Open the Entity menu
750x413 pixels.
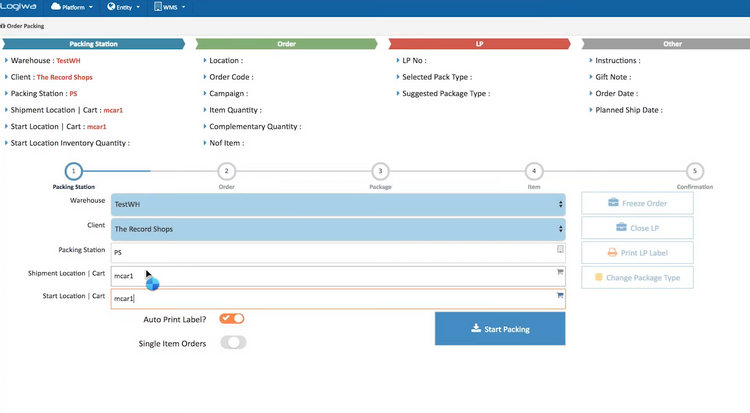(124, 7)
